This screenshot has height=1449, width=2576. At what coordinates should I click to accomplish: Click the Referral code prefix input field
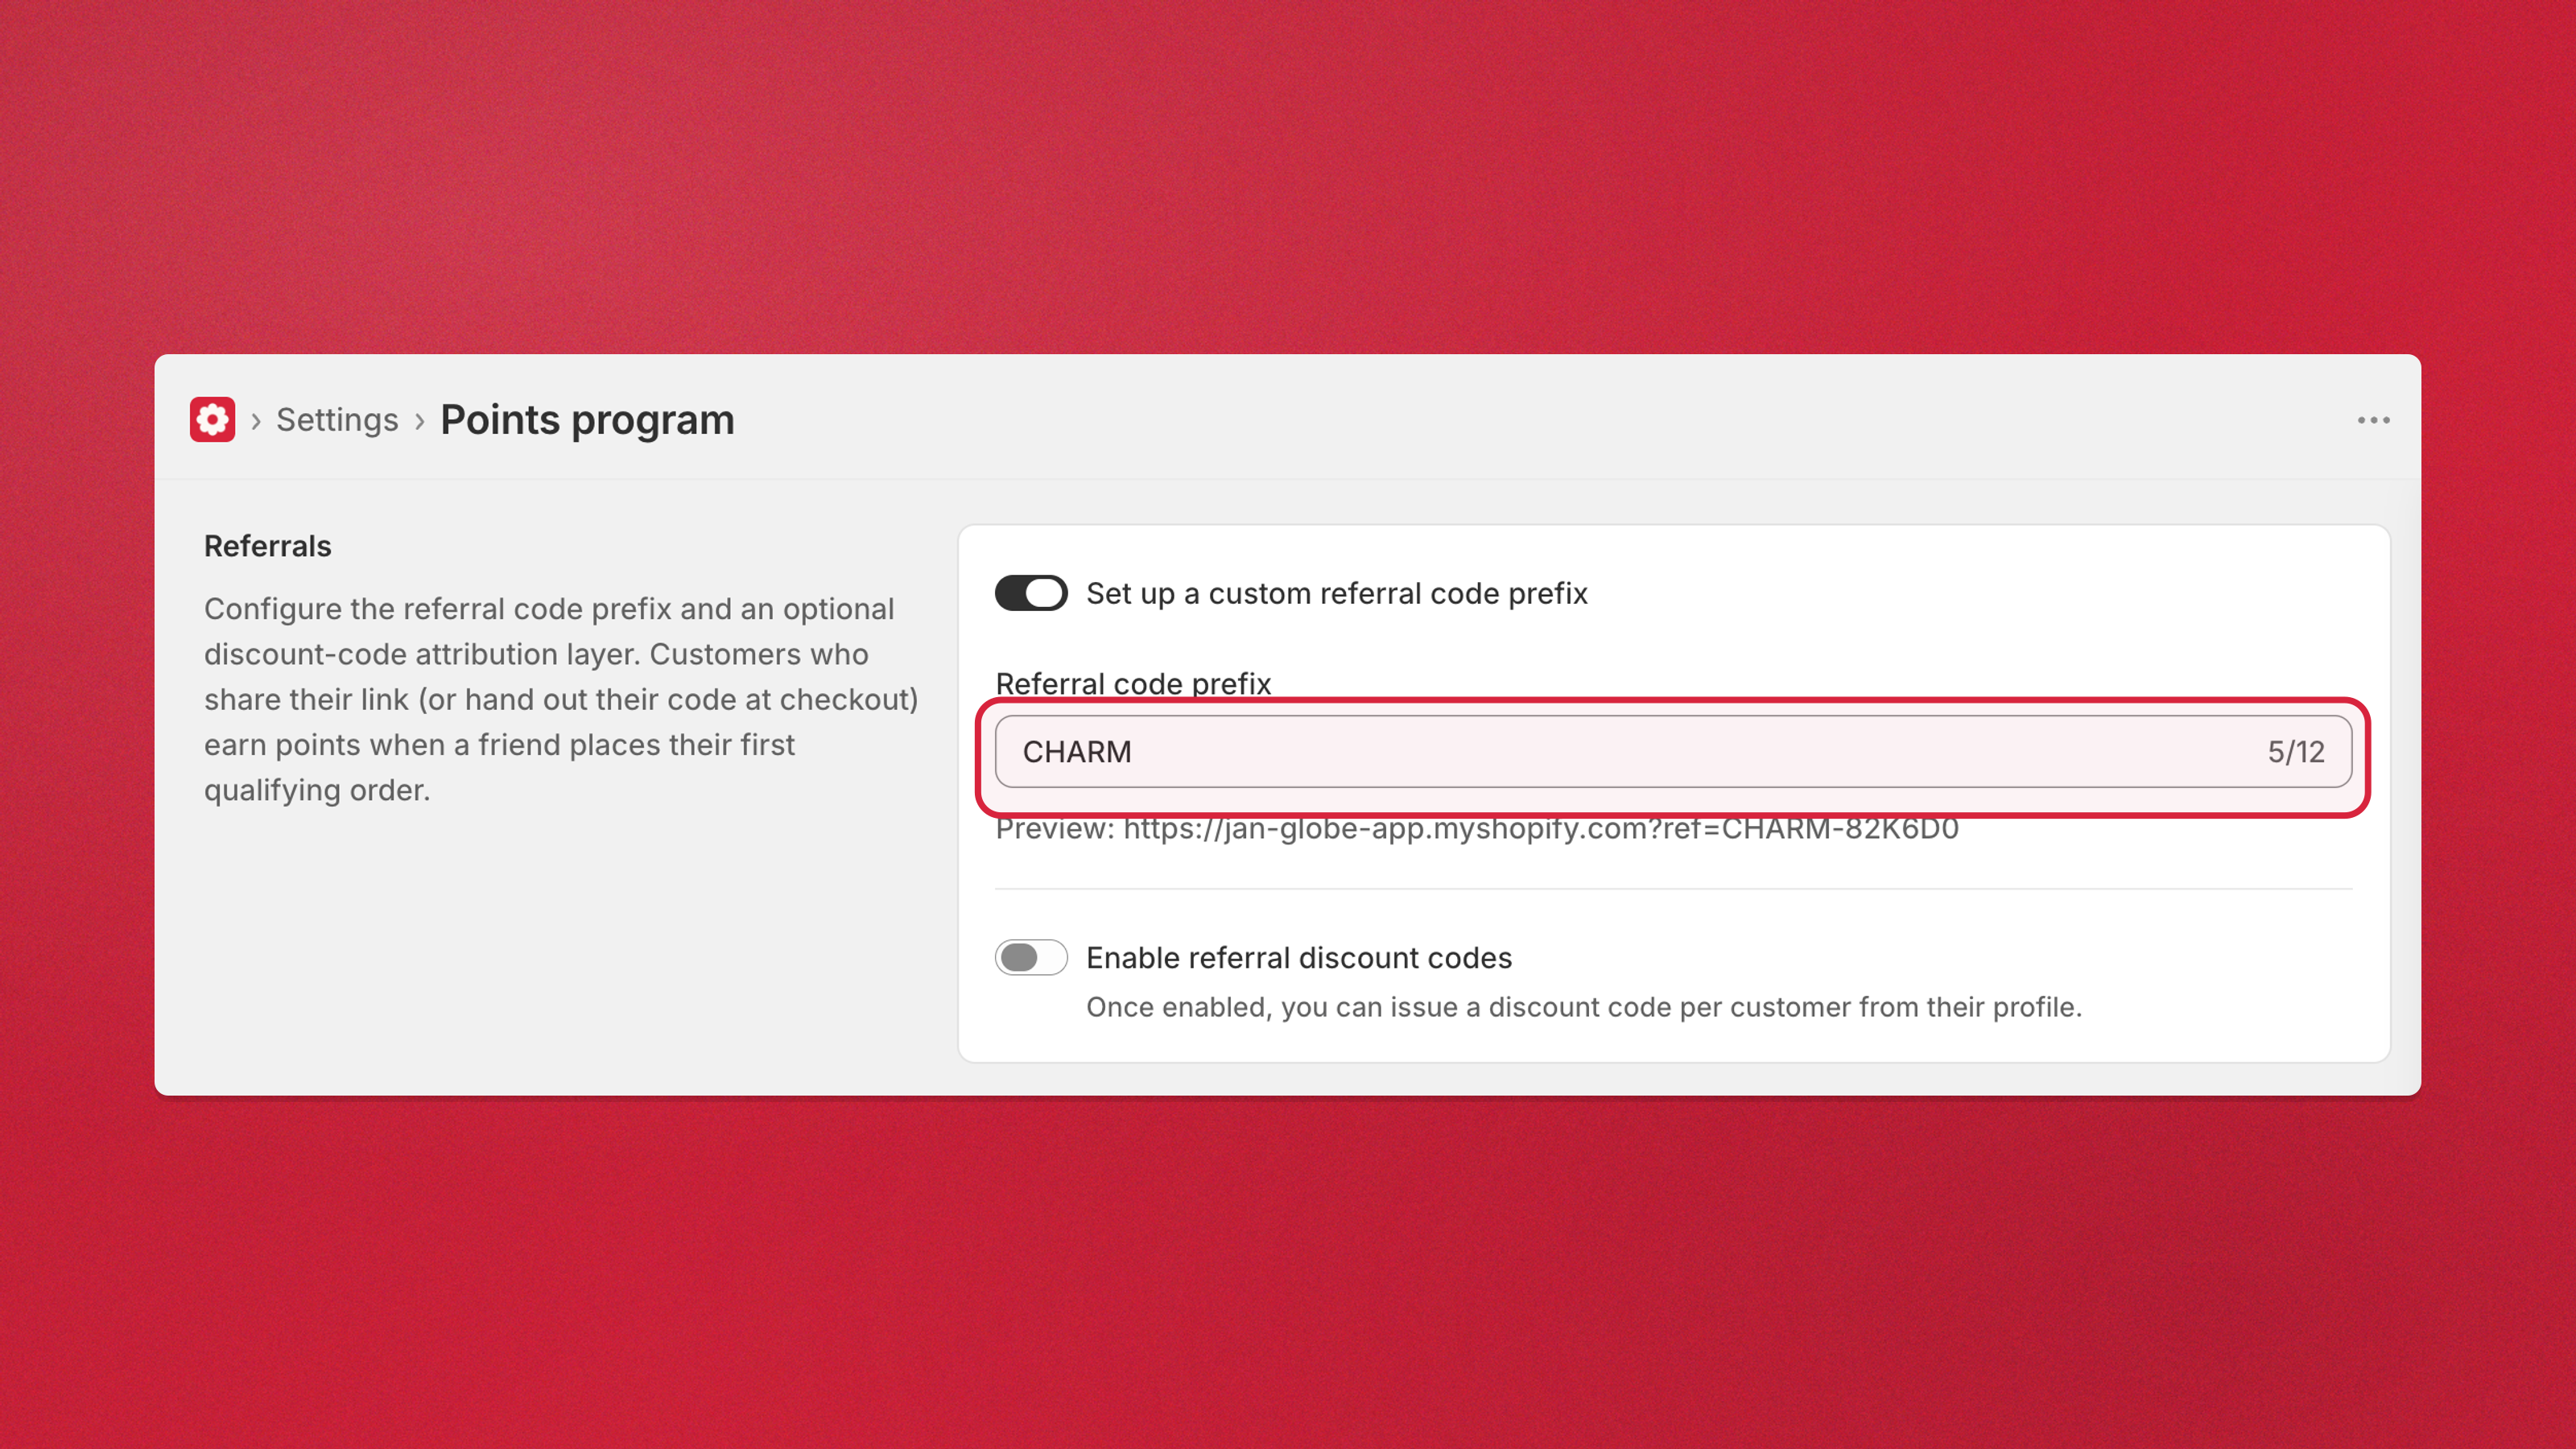pos(1673,751)
